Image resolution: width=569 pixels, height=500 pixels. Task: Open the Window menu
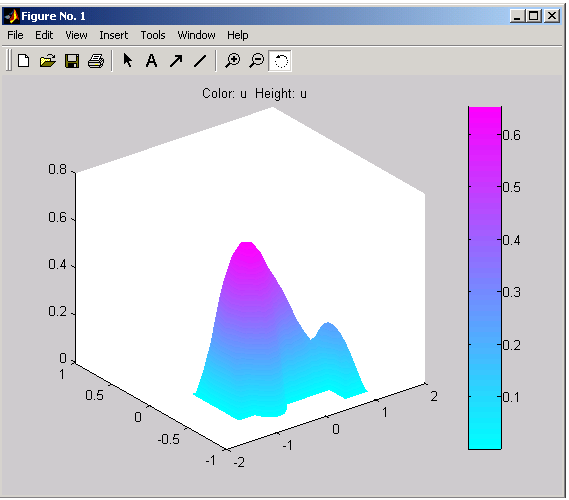tap(196, 35)
